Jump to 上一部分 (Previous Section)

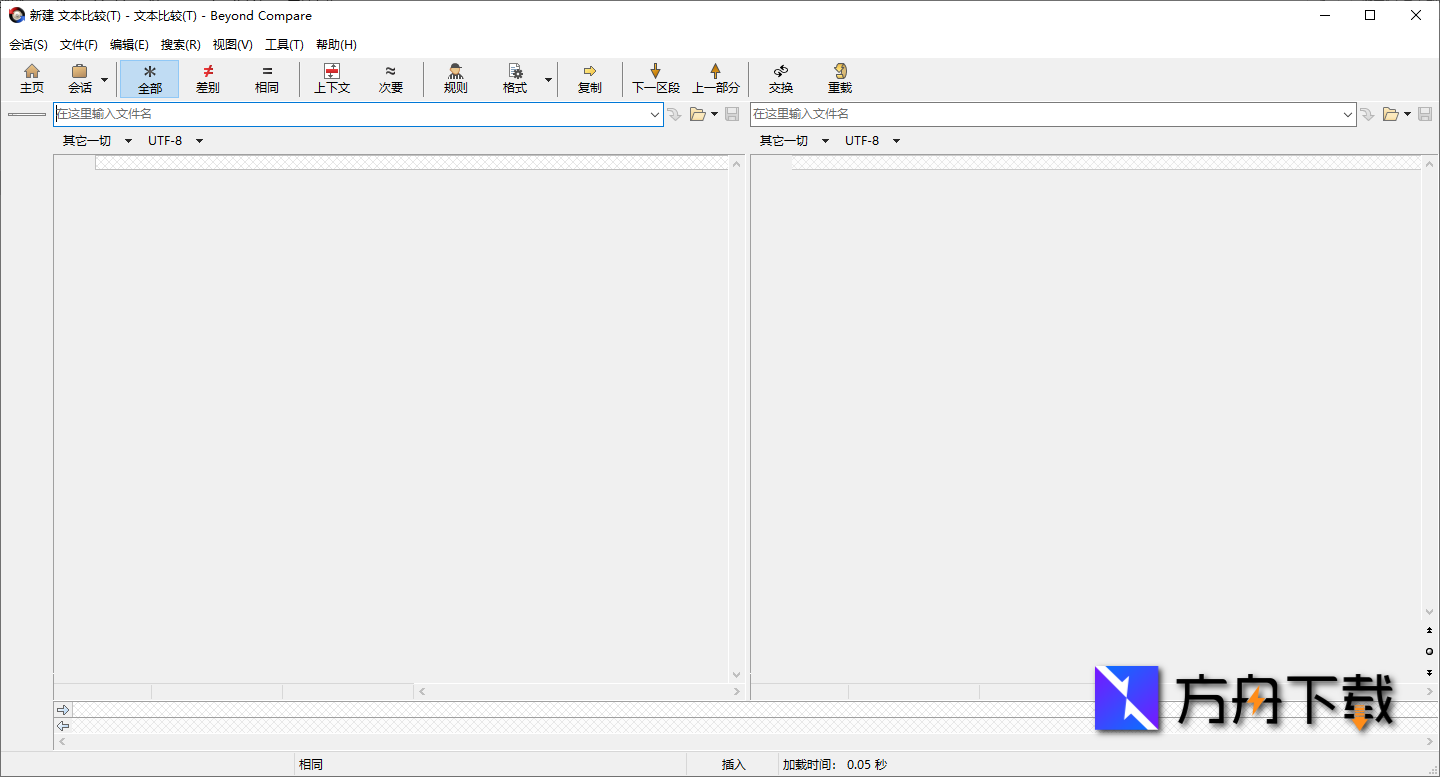point(715,78)
